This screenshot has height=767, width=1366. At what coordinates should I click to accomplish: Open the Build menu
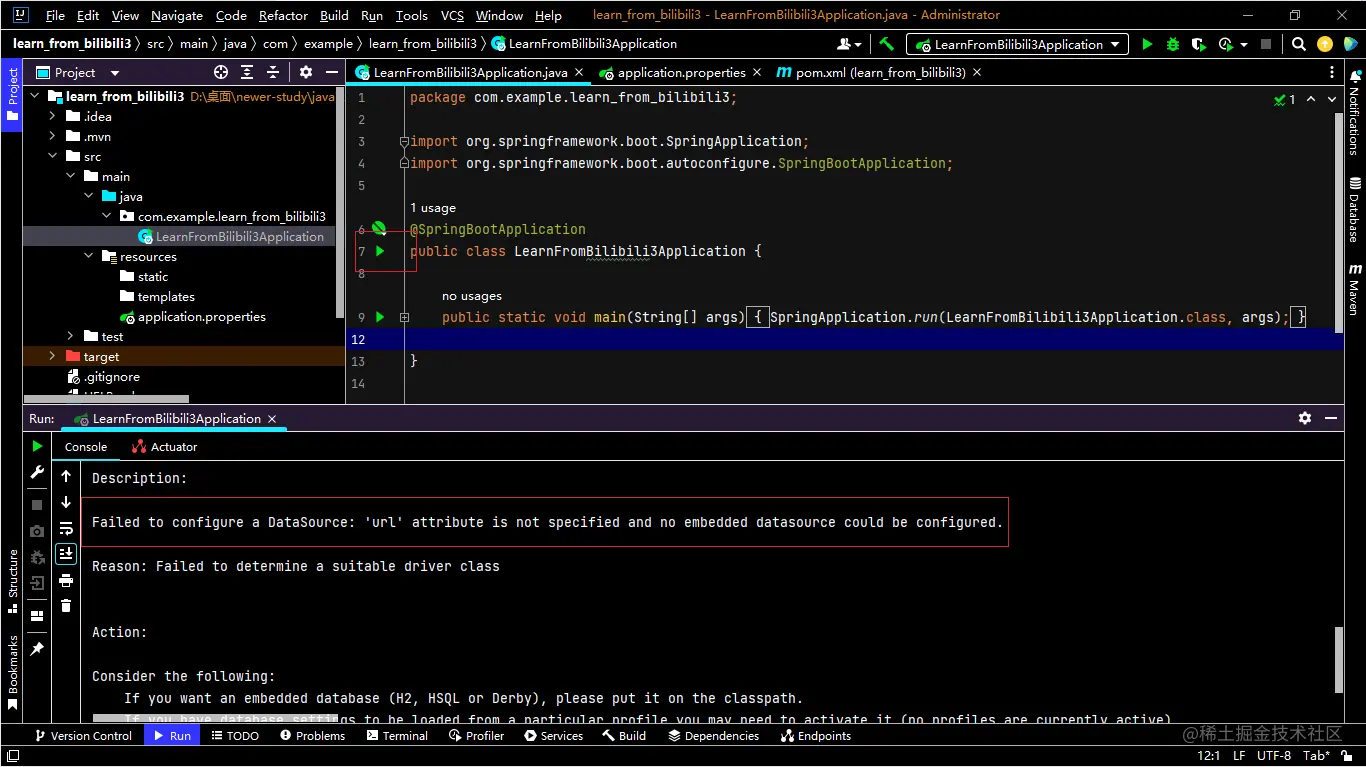[334, 15]
